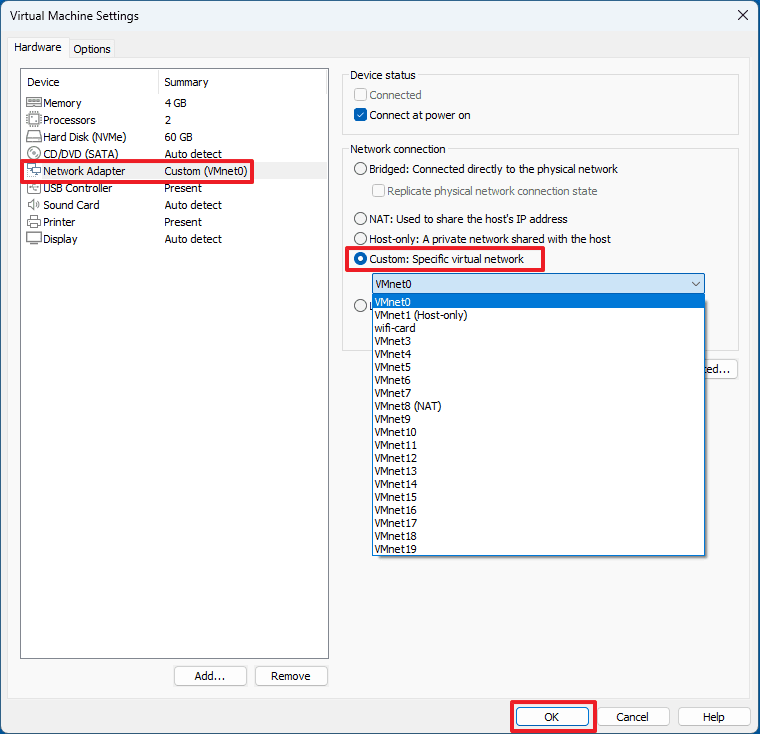Switch to the Options tab
This screenshot has width=760, height=734.
click(92, 49)
